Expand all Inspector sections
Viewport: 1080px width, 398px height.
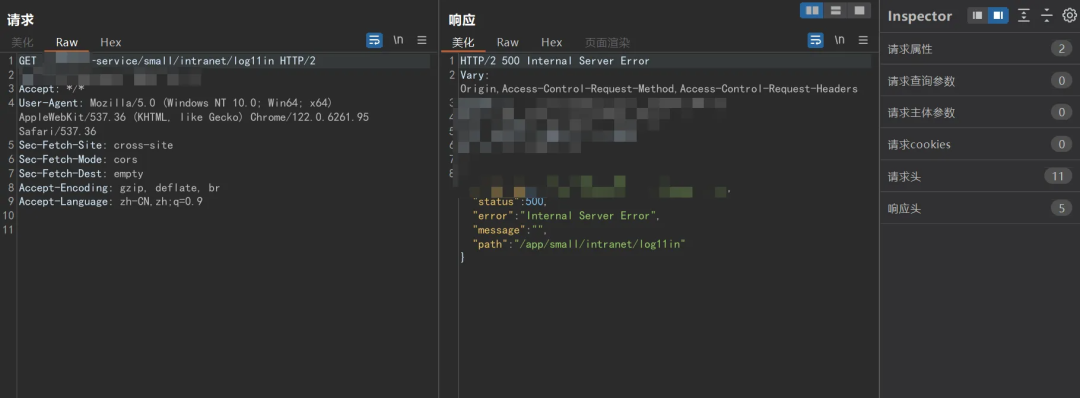point(1024,15)
